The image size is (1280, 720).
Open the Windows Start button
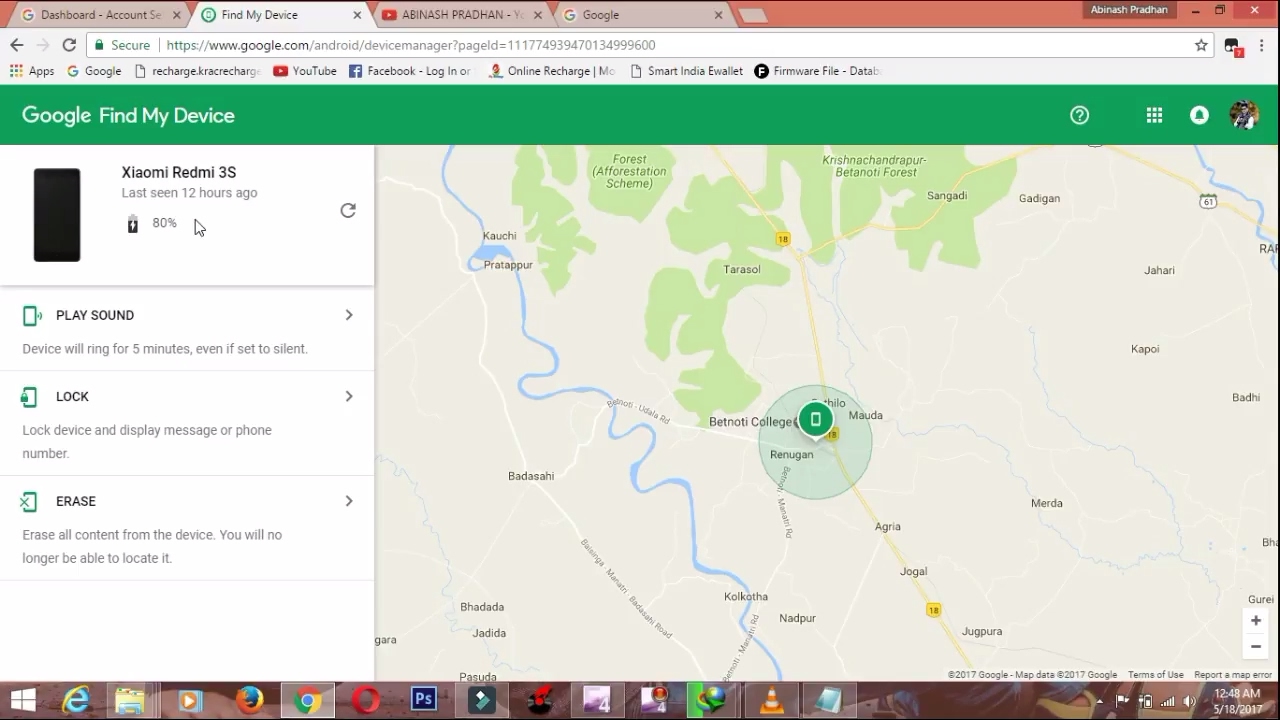click(x=23, y=700)
